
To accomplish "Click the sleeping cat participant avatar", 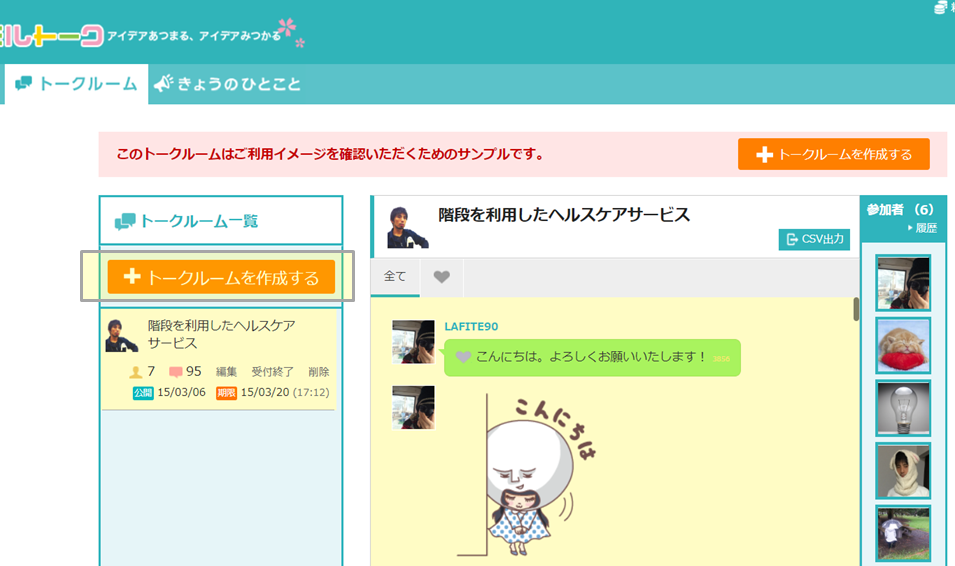I will 903,346.
